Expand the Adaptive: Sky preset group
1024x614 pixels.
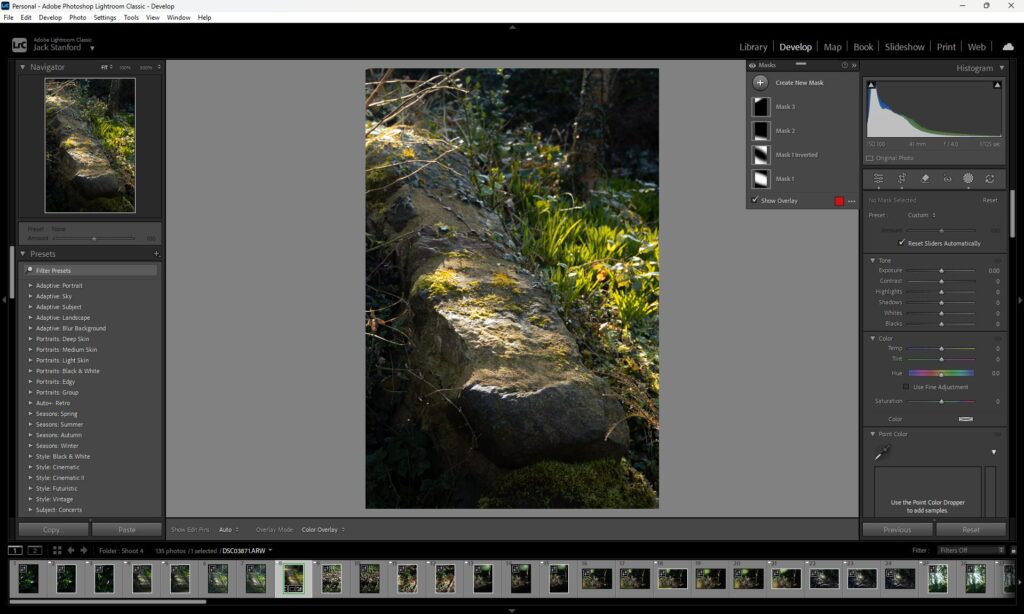pyautogui.click(x=30, y=296)
